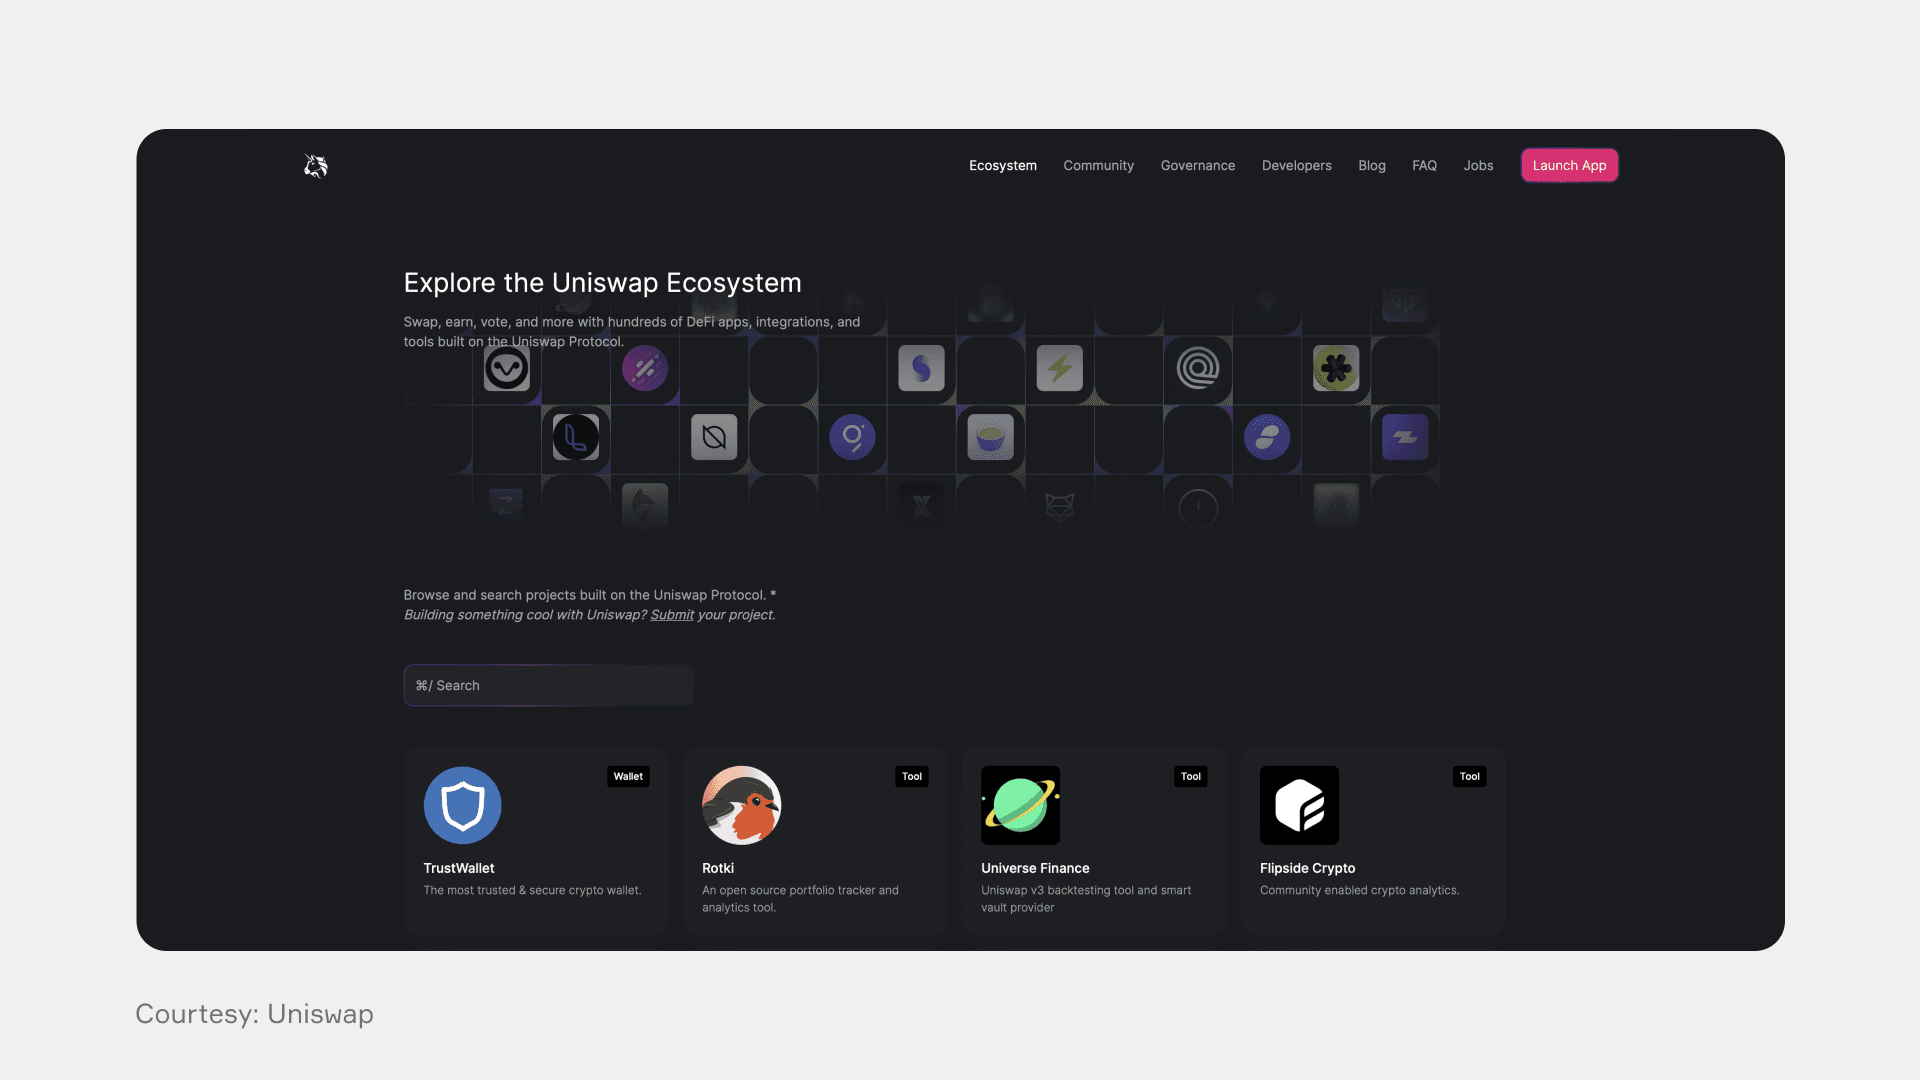Click the Wallet tag on TrustWallet card
Screen dimensions: 1921x1080
coord(628,777)
